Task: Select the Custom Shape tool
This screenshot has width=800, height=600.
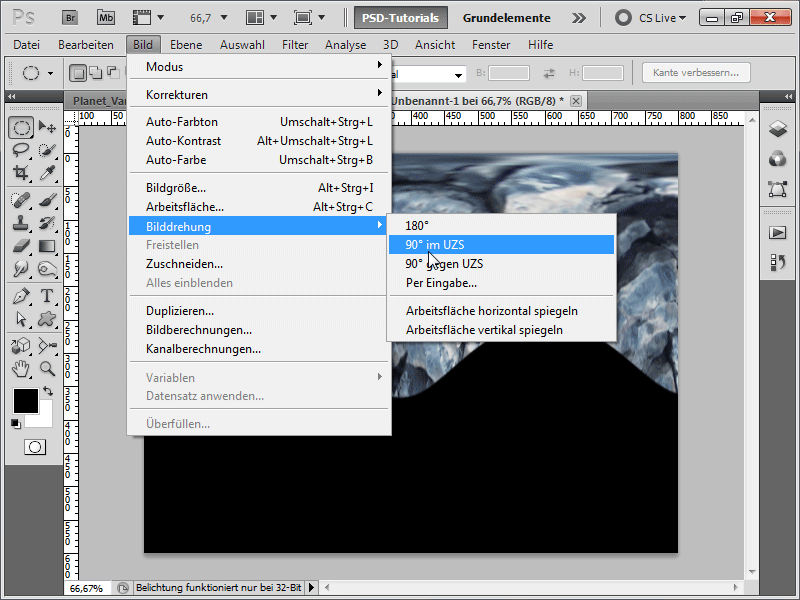Action: point(47,319)
